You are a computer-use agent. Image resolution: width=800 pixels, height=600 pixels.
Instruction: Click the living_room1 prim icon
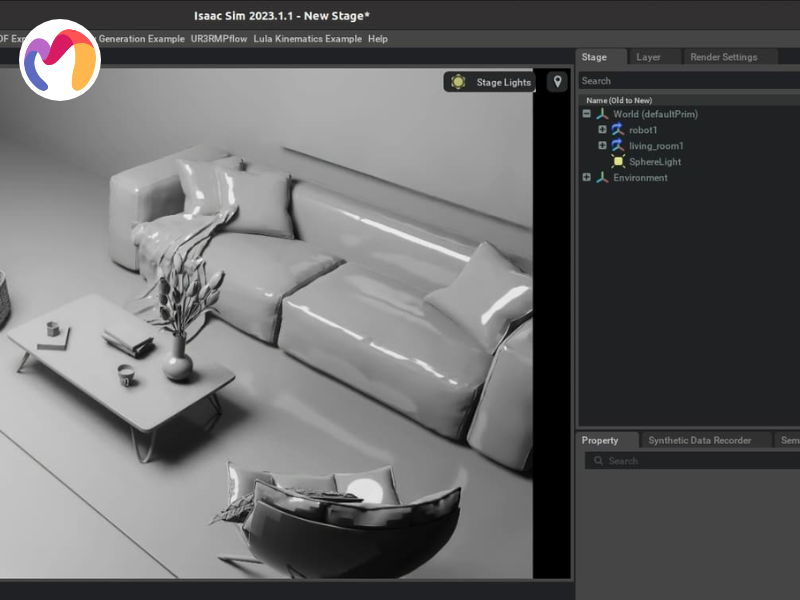click(x=617, y=146)
